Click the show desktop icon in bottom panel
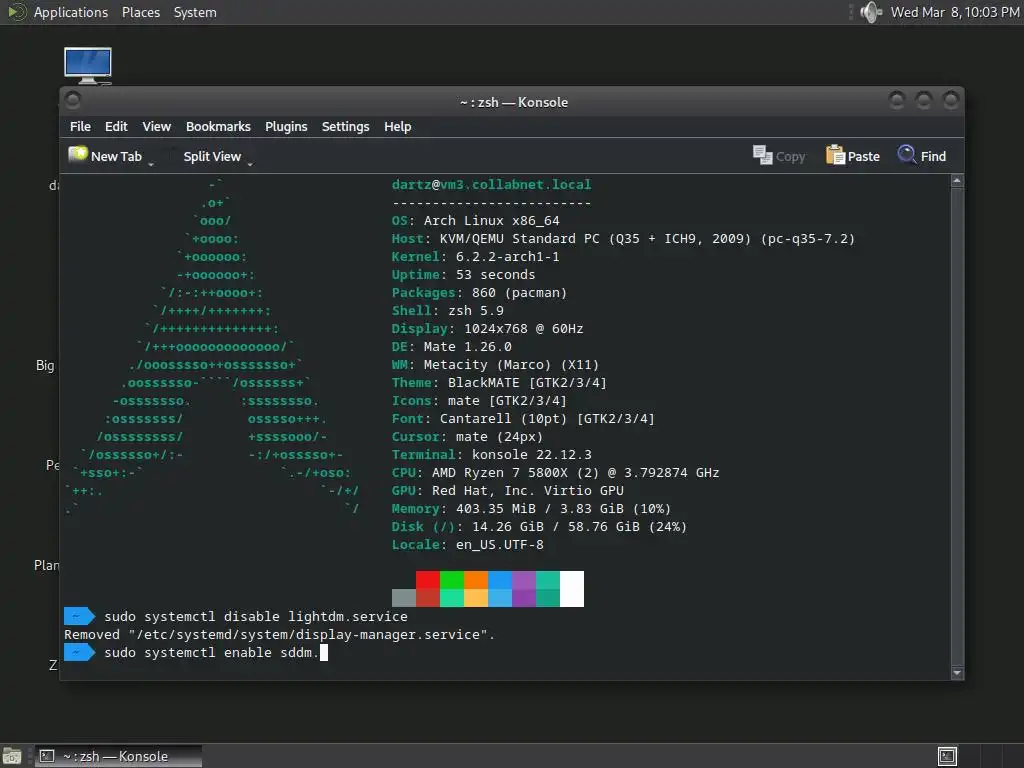 pos(12,756)
